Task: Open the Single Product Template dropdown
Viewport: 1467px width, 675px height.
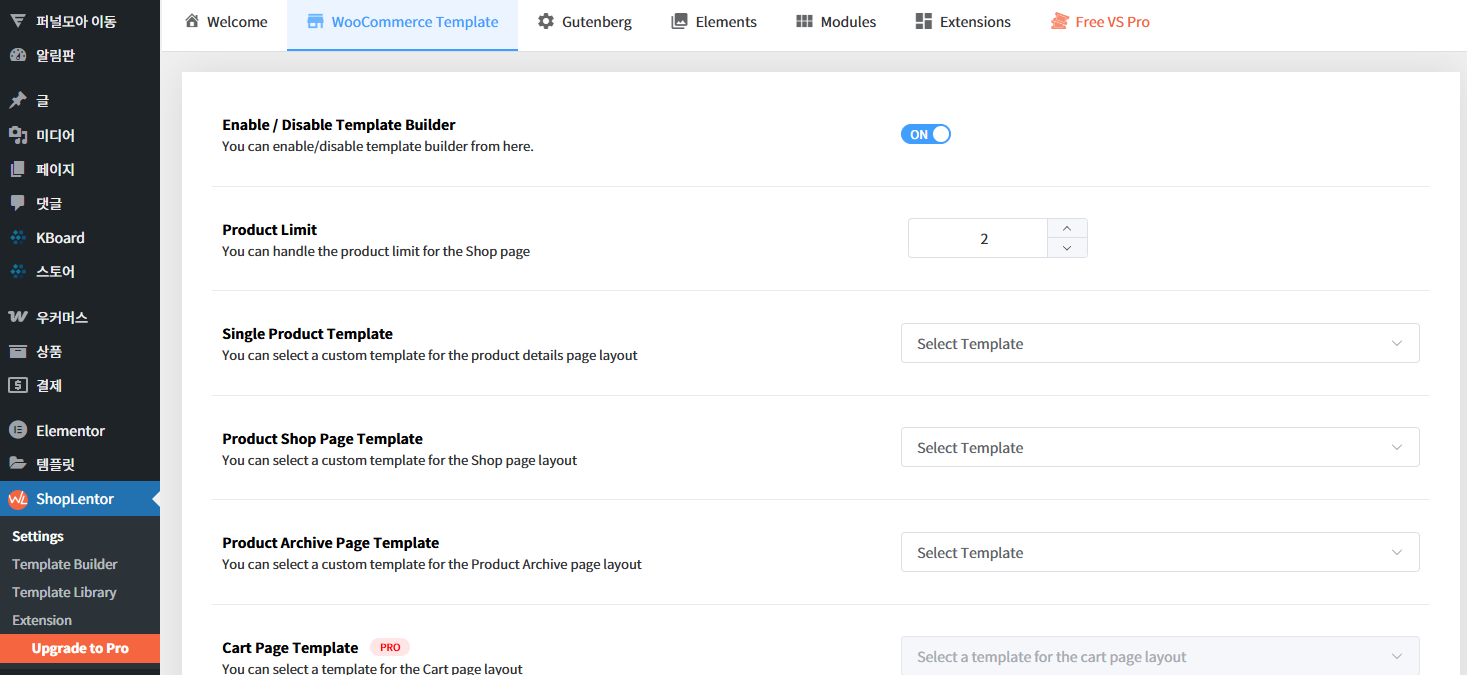Action: [1160, 343]
